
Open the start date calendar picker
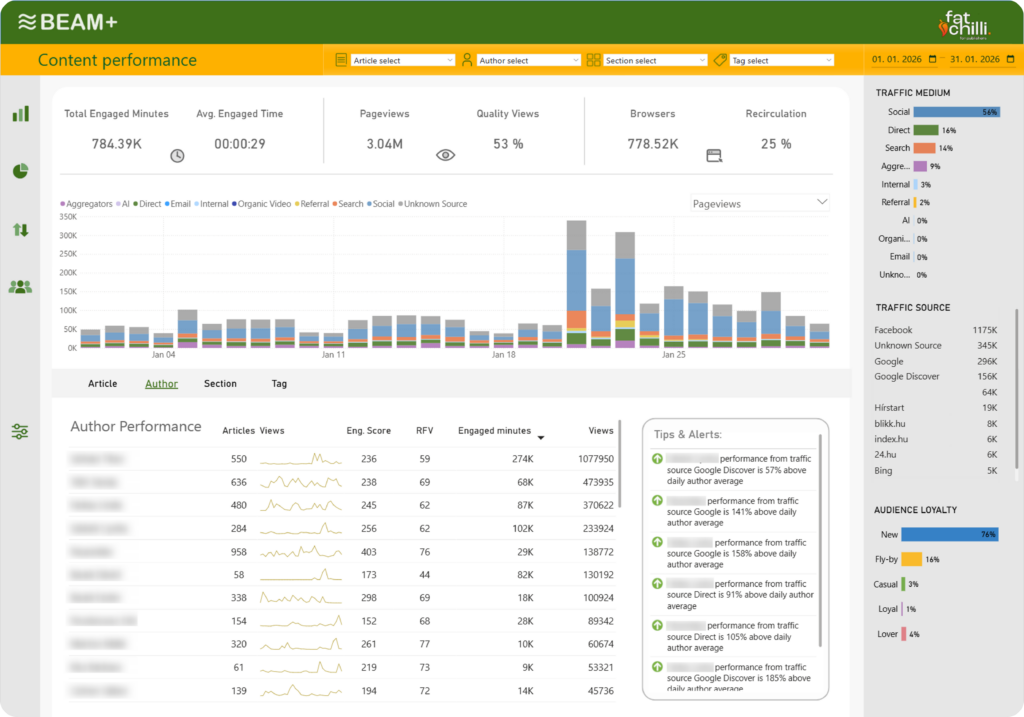(933, 60)
